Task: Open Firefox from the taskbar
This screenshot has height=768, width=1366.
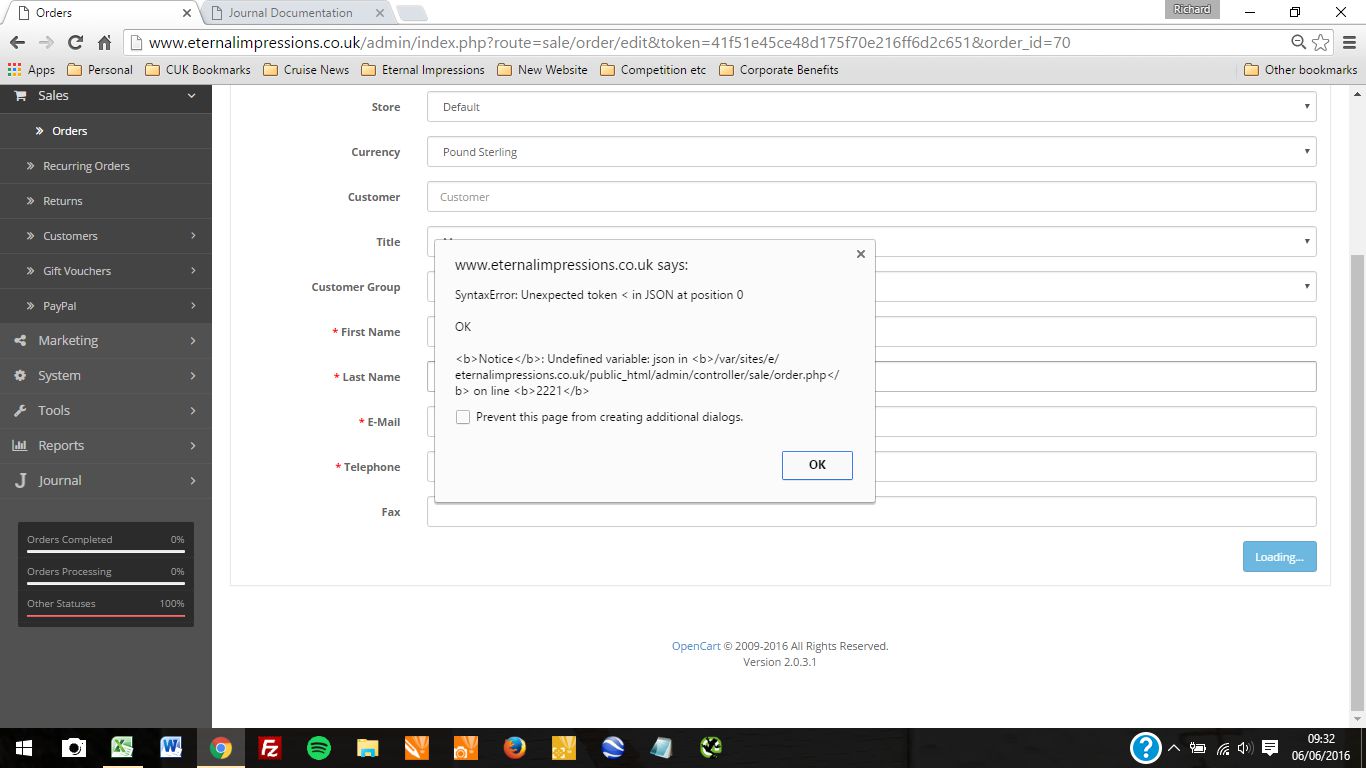Action: [514, 747]
